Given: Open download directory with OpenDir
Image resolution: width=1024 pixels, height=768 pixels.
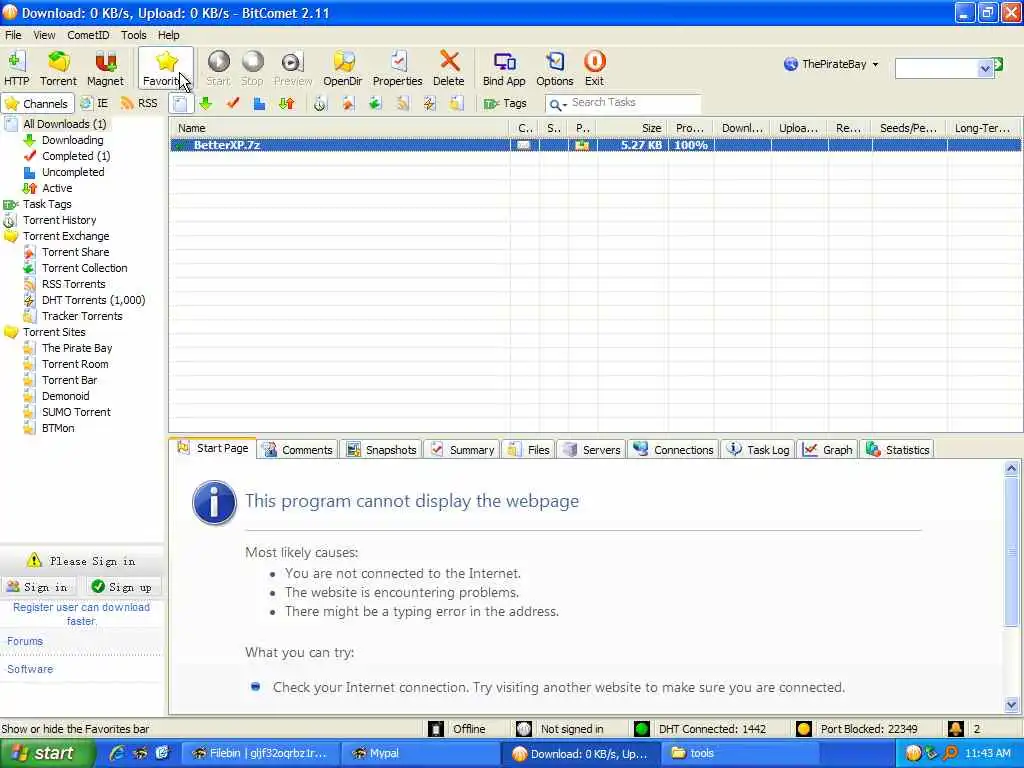Looking at the screenshot, I should pos(343,68).
